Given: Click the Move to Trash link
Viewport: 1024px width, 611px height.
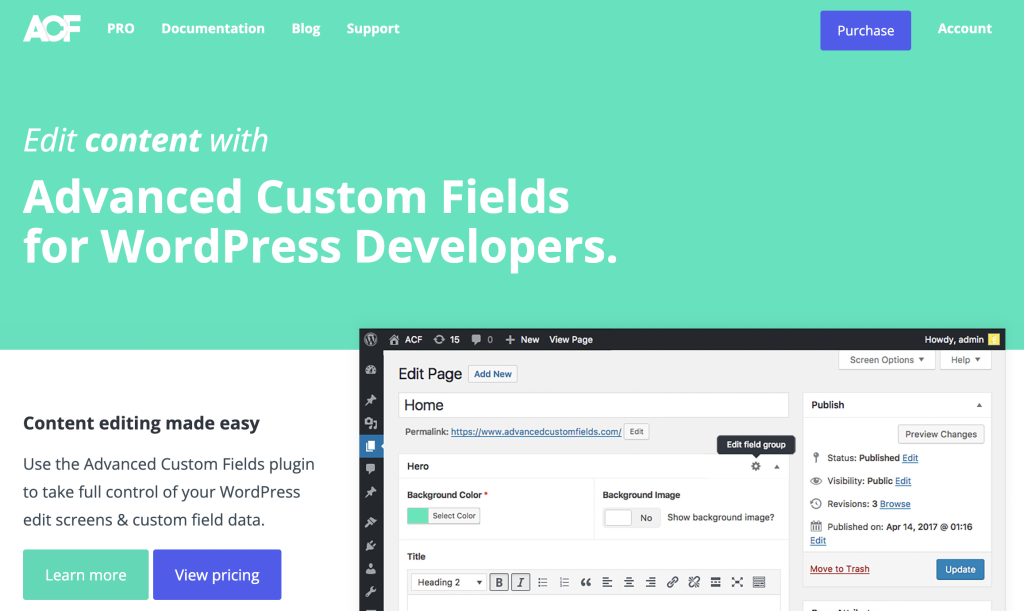Looking at the screenshot, I should coord(839,569).
